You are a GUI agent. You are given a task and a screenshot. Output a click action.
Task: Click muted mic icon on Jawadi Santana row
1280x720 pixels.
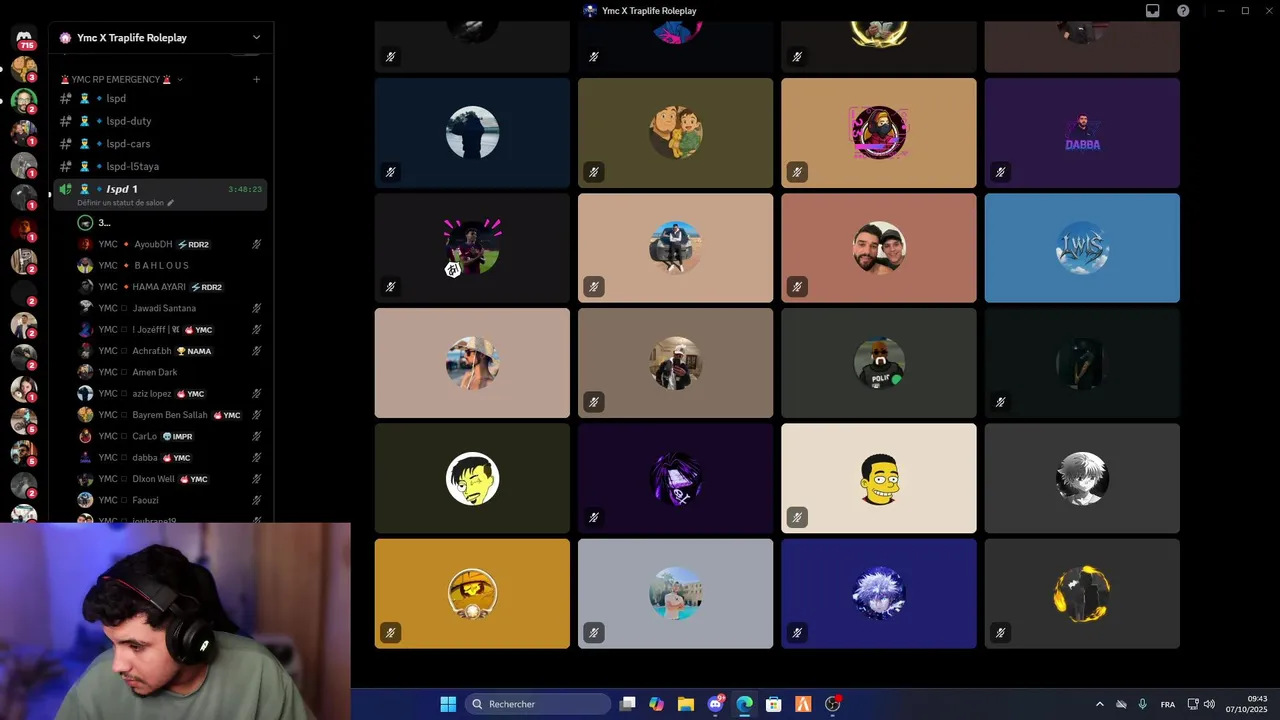point(257,308)
